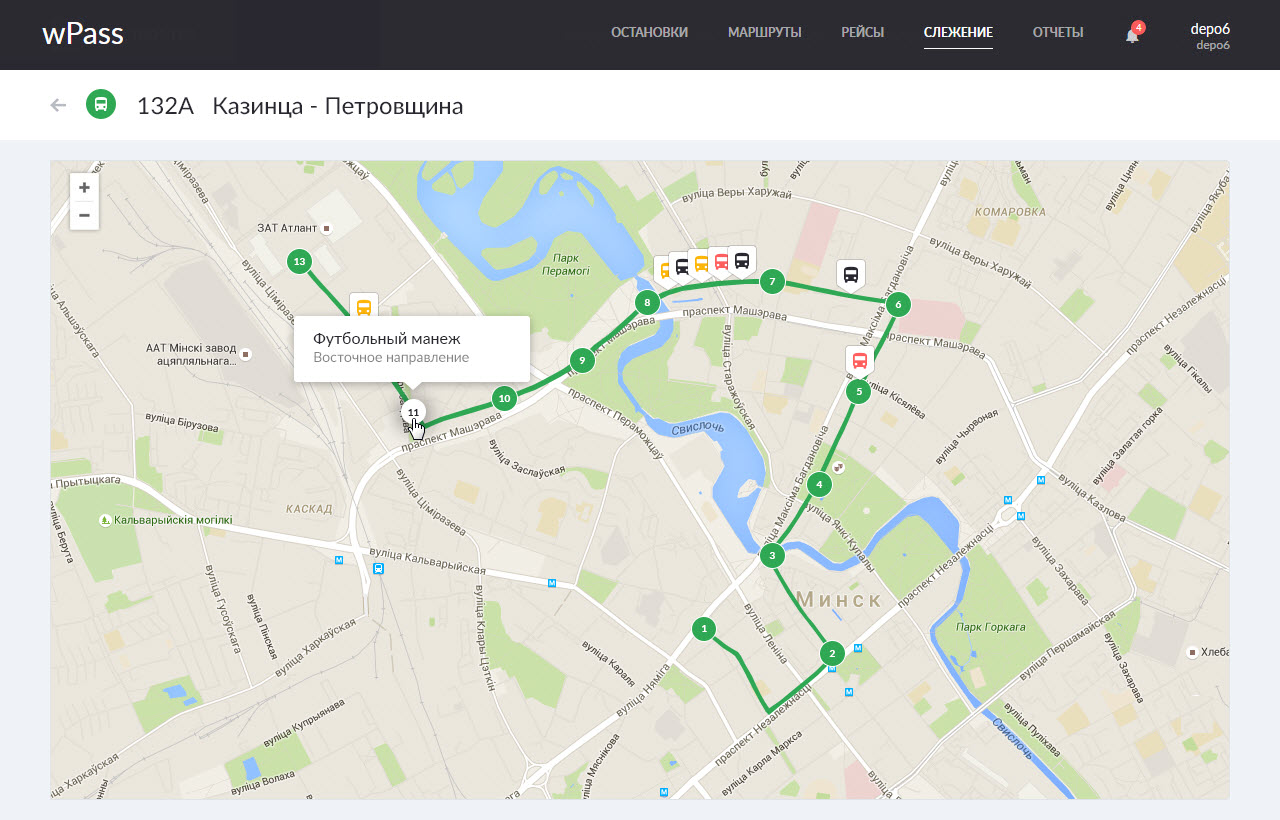
Task: Zoom in the map with plus button
Action: [x=84, y=188]
